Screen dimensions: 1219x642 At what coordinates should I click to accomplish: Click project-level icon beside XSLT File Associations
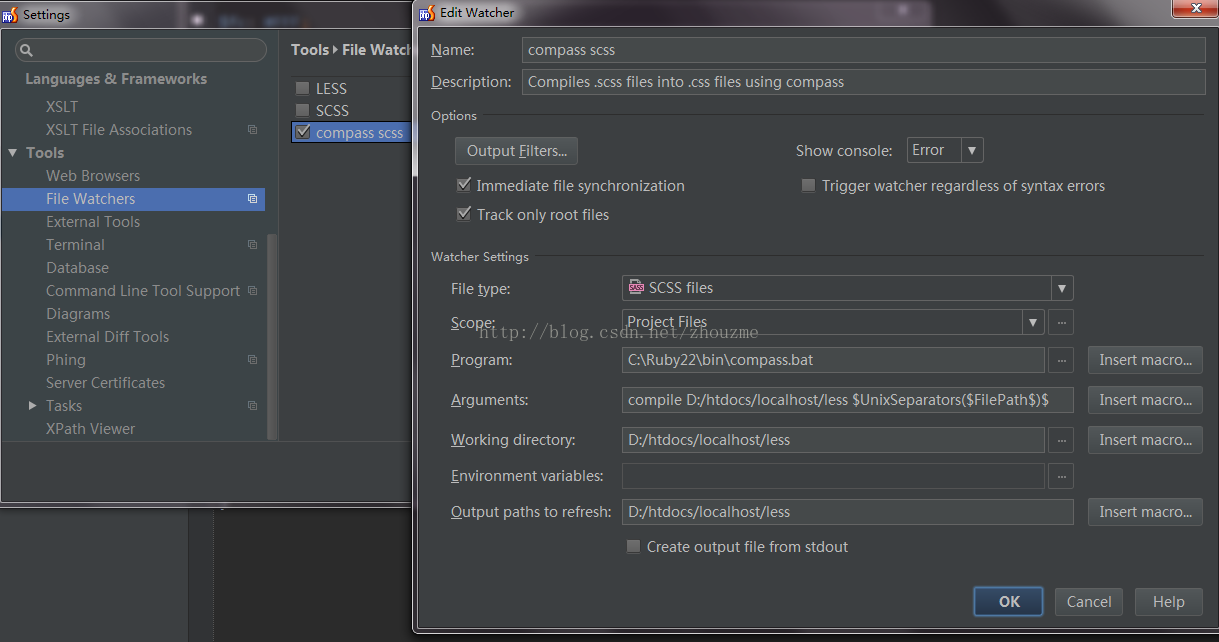point(252,130)
